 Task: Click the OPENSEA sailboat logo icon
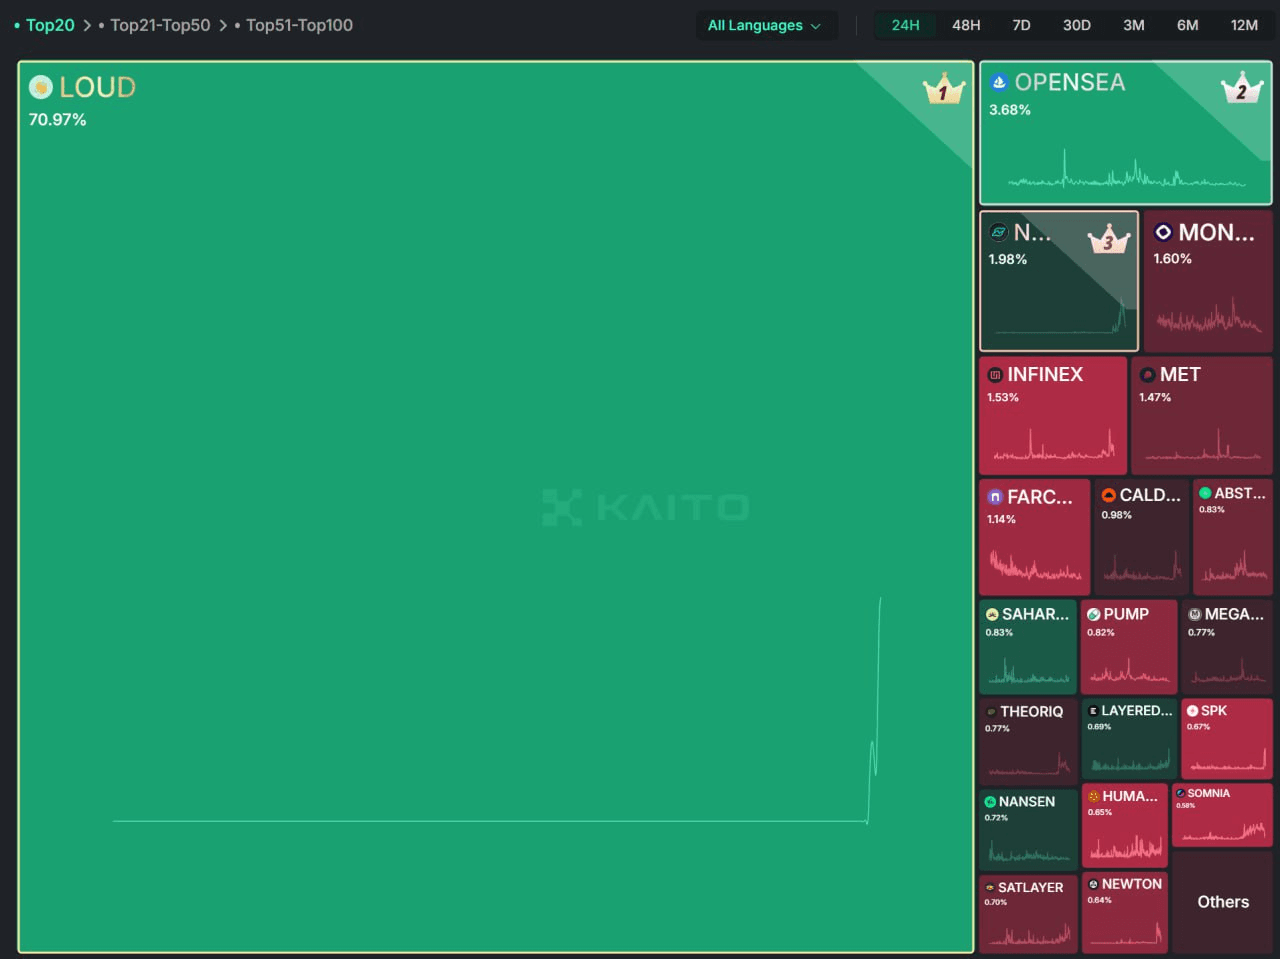pyautogui.click(x=998, y=82)
